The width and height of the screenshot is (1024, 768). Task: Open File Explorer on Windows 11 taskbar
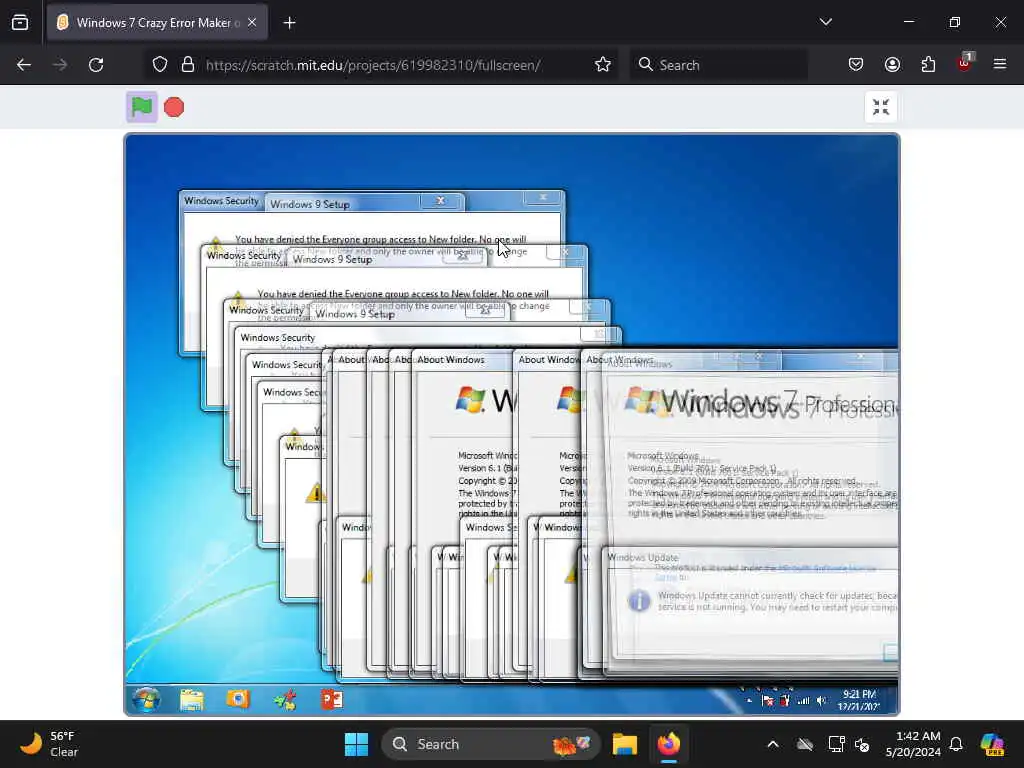(x=625, y=744)
